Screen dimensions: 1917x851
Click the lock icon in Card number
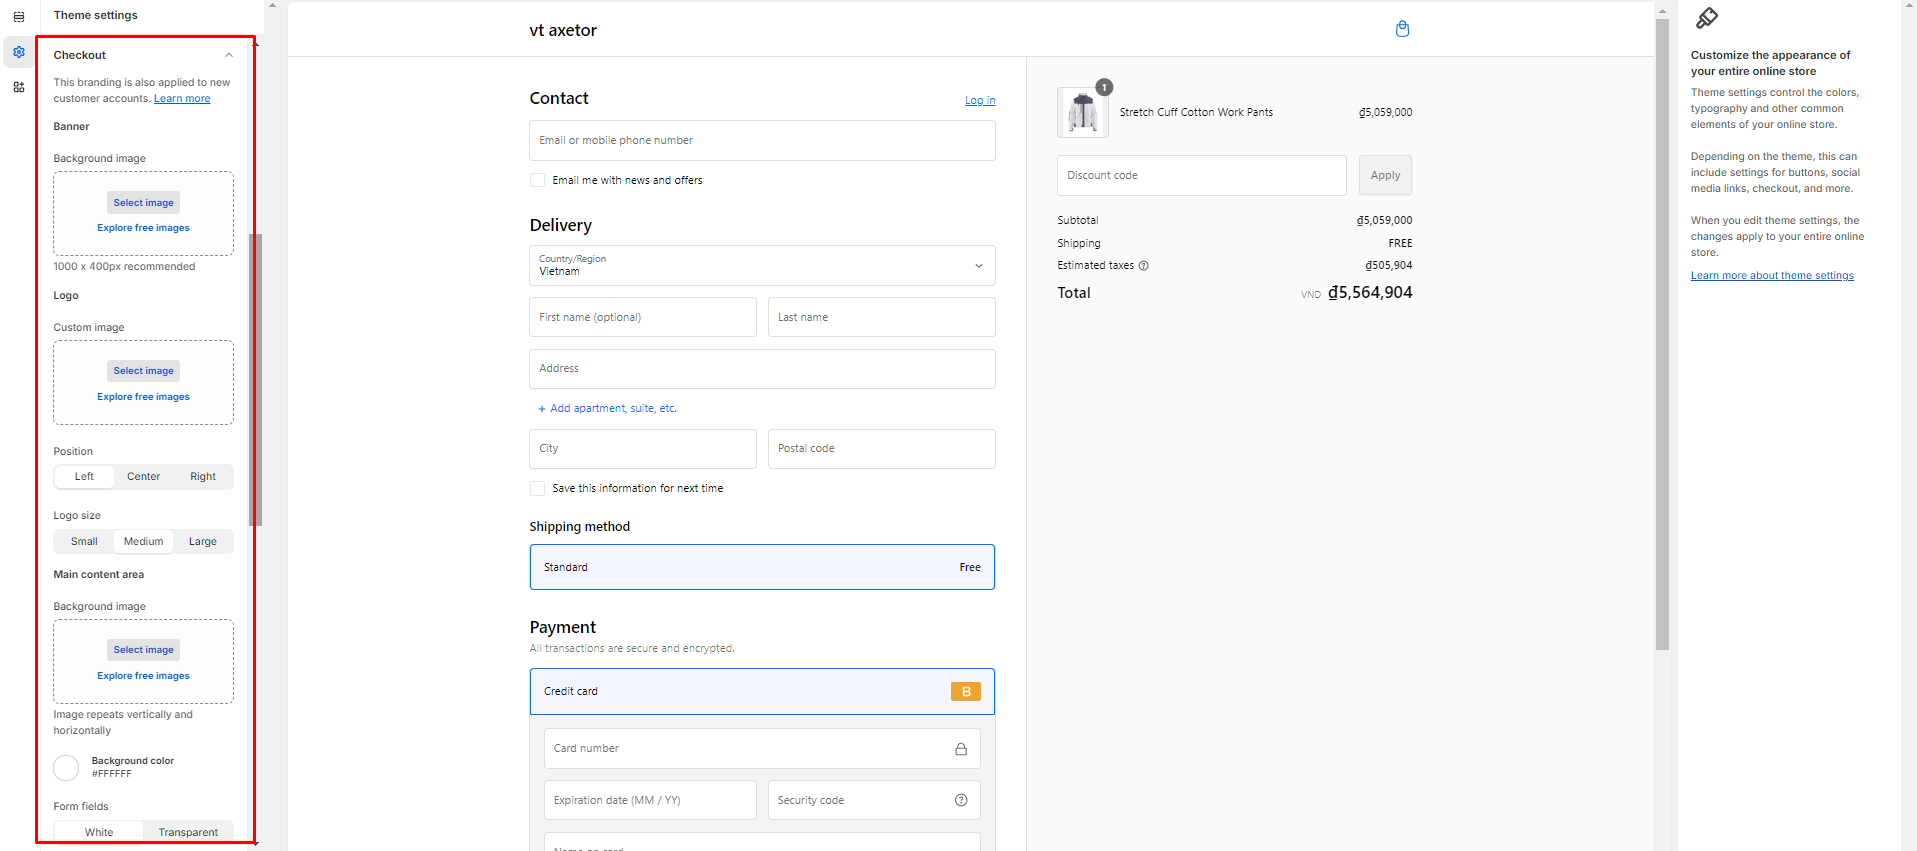pos(961,749)
